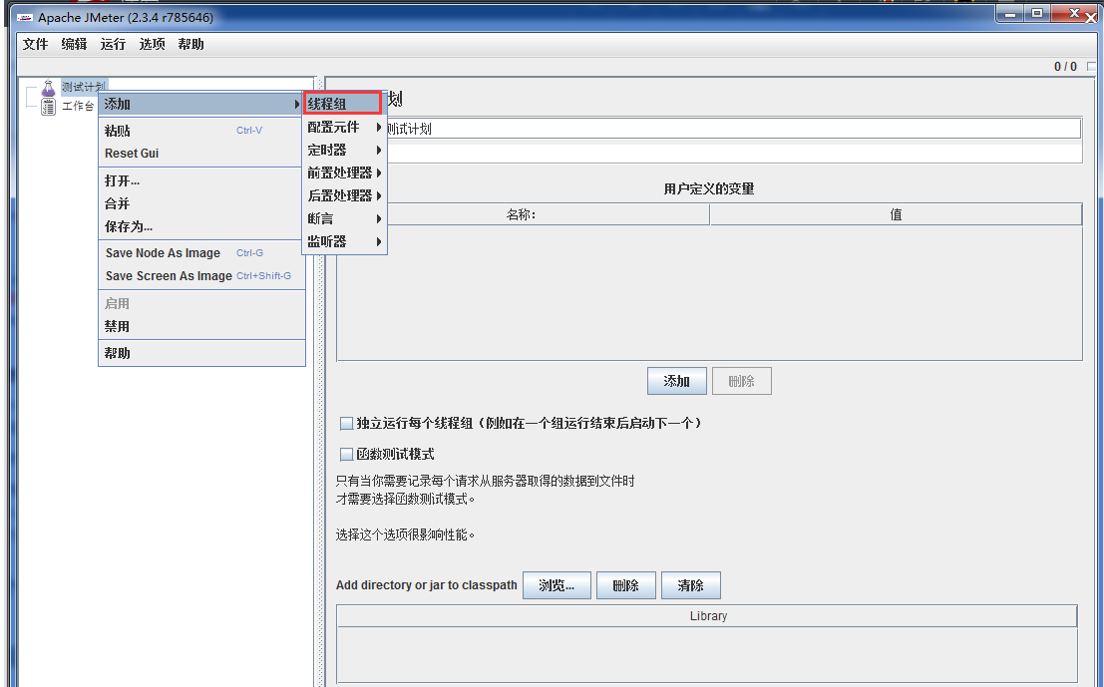Choose Save Node As Image menu entry
The image size is (1104, 687).
tap(163, 253)
